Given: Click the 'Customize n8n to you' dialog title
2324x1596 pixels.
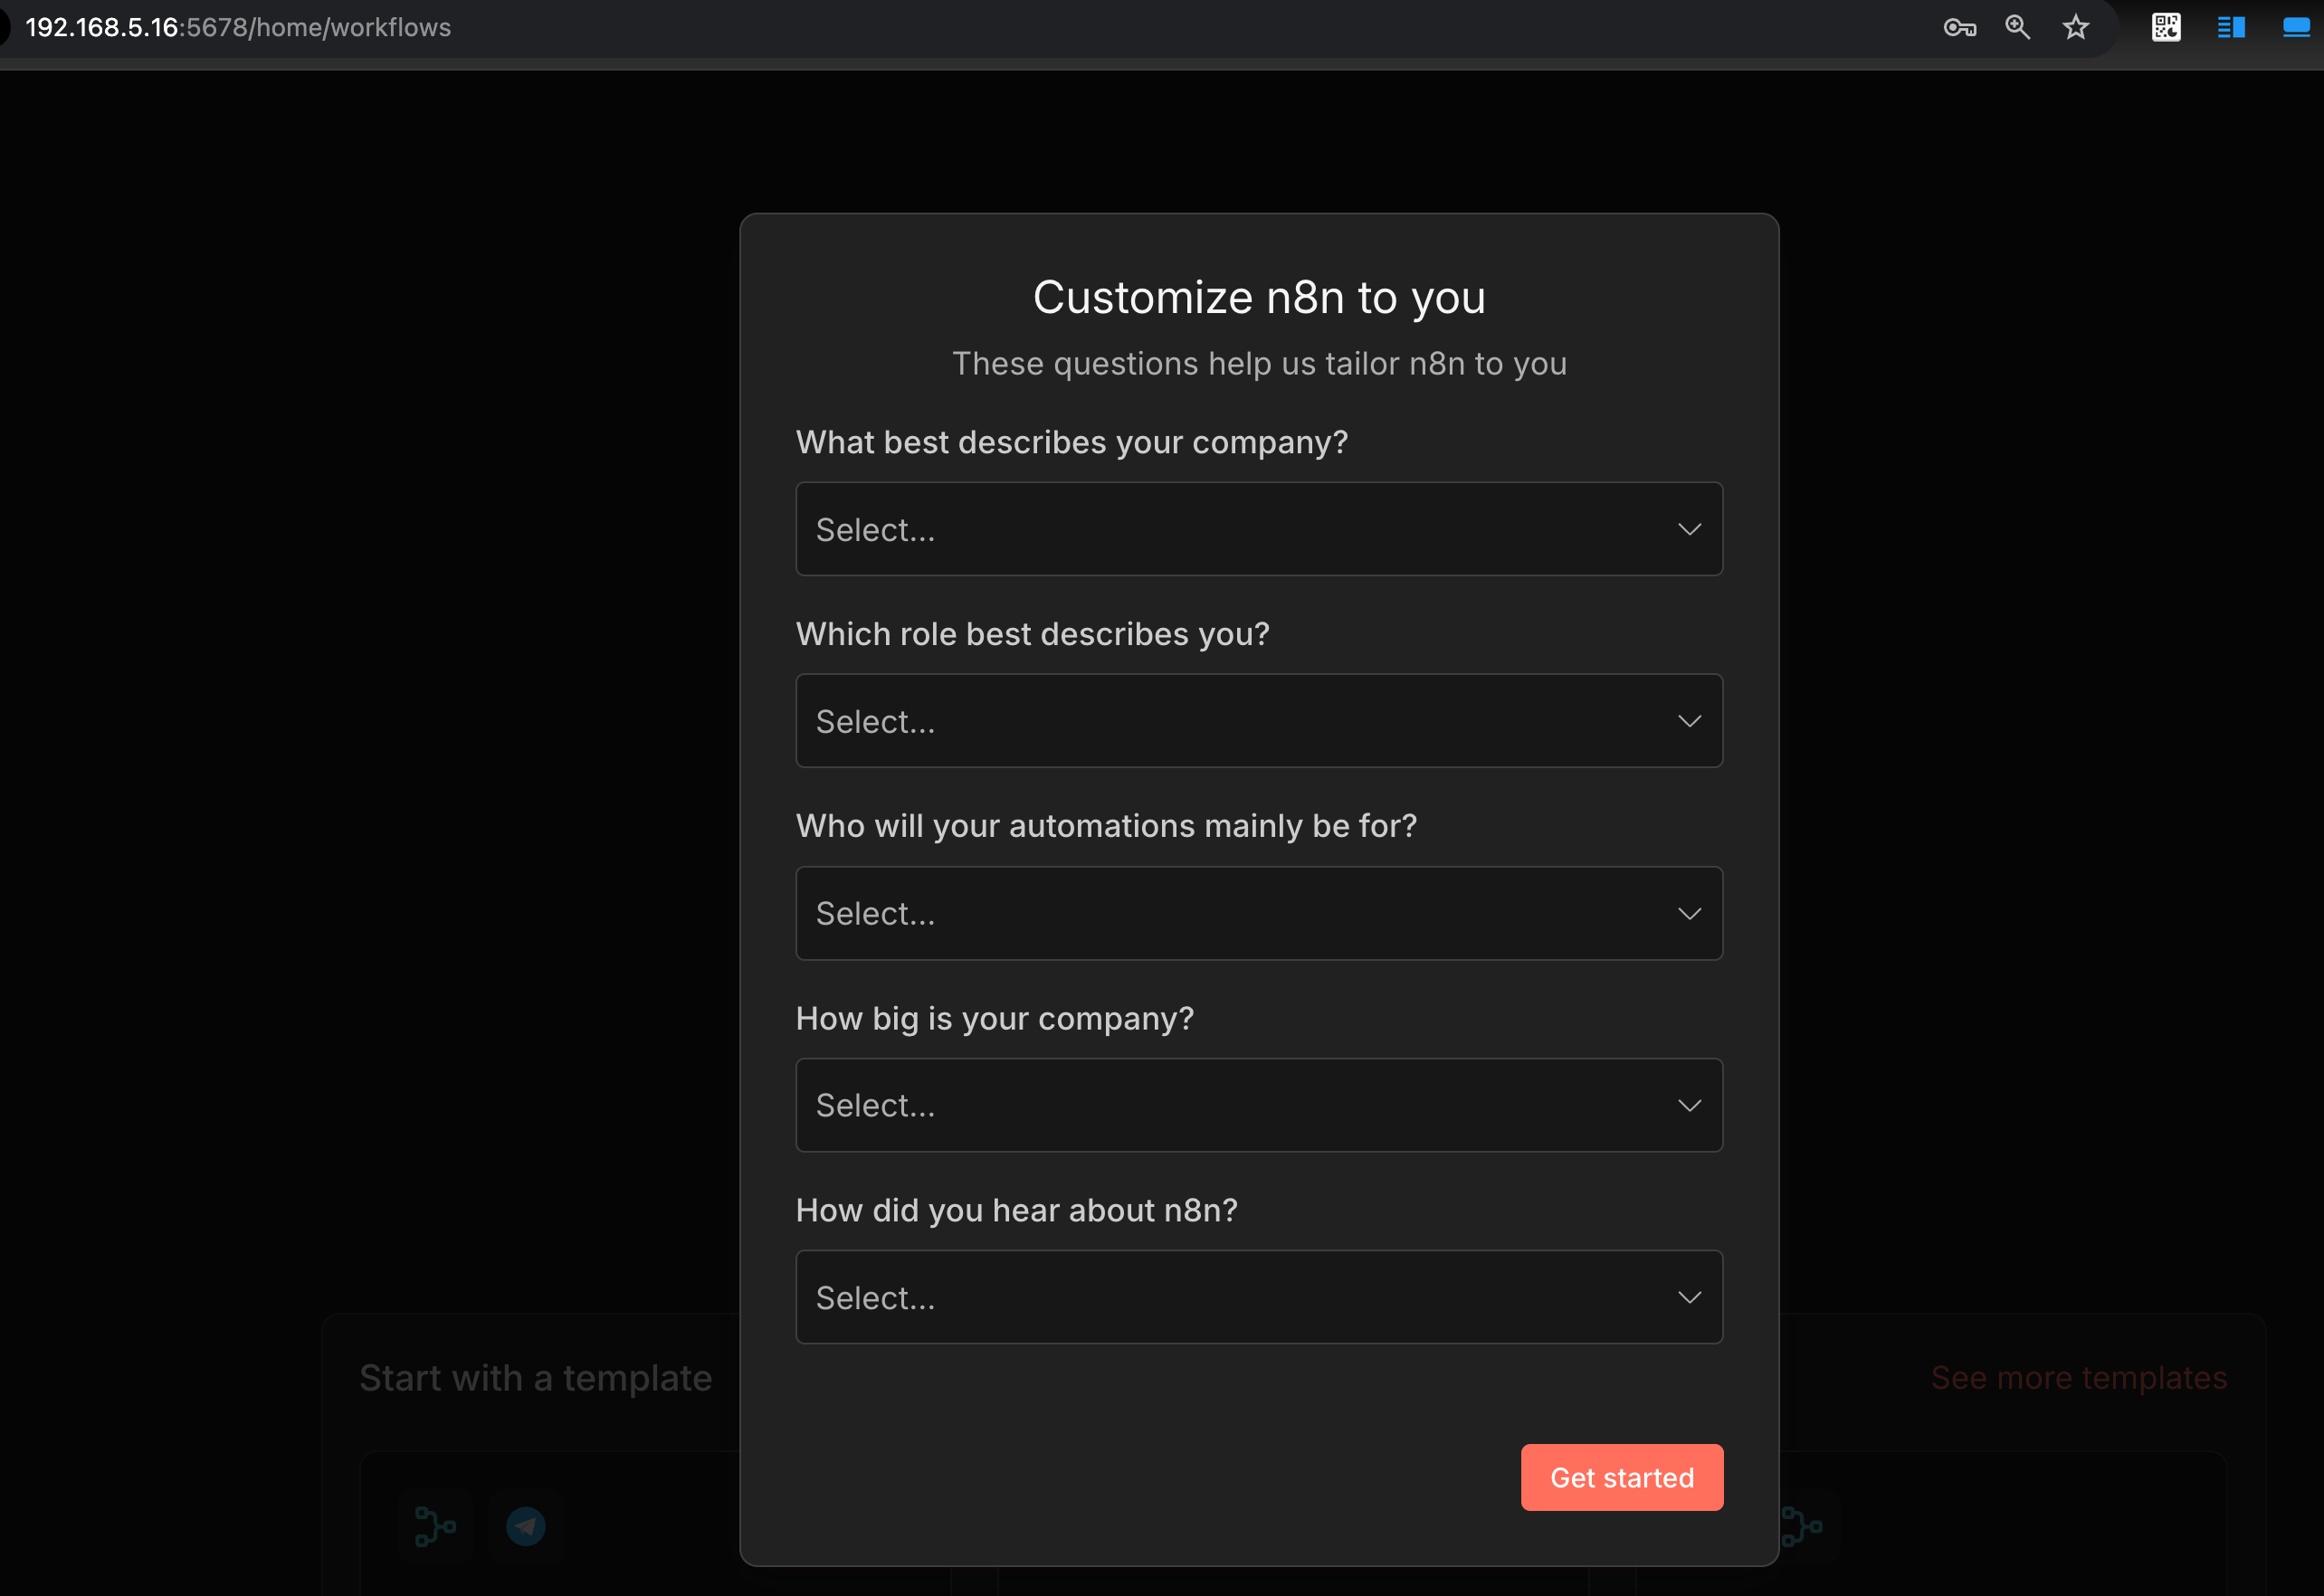Looking at the screenshot, I should (x=1258, y=298).
